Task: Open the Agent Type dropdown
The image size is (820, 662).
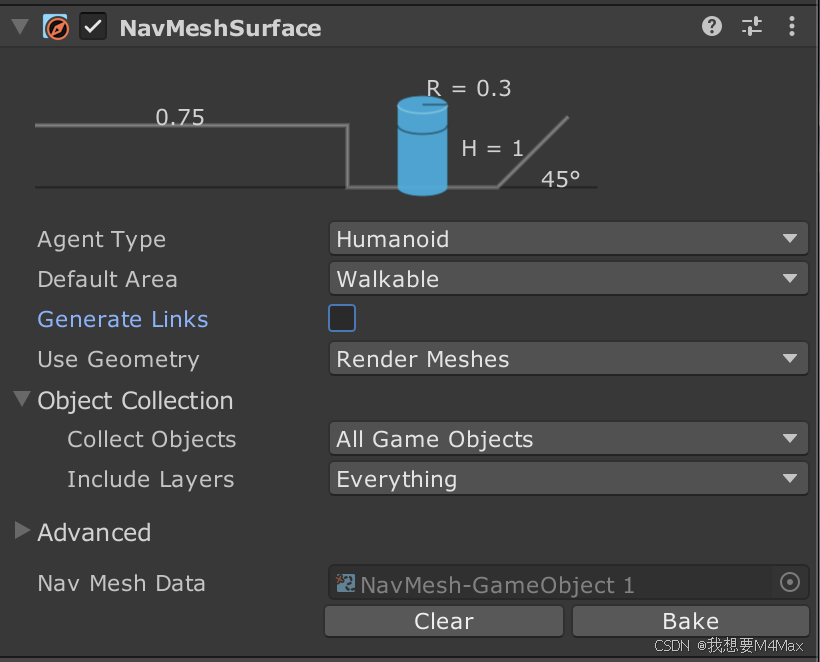Action: coord(568,239)
